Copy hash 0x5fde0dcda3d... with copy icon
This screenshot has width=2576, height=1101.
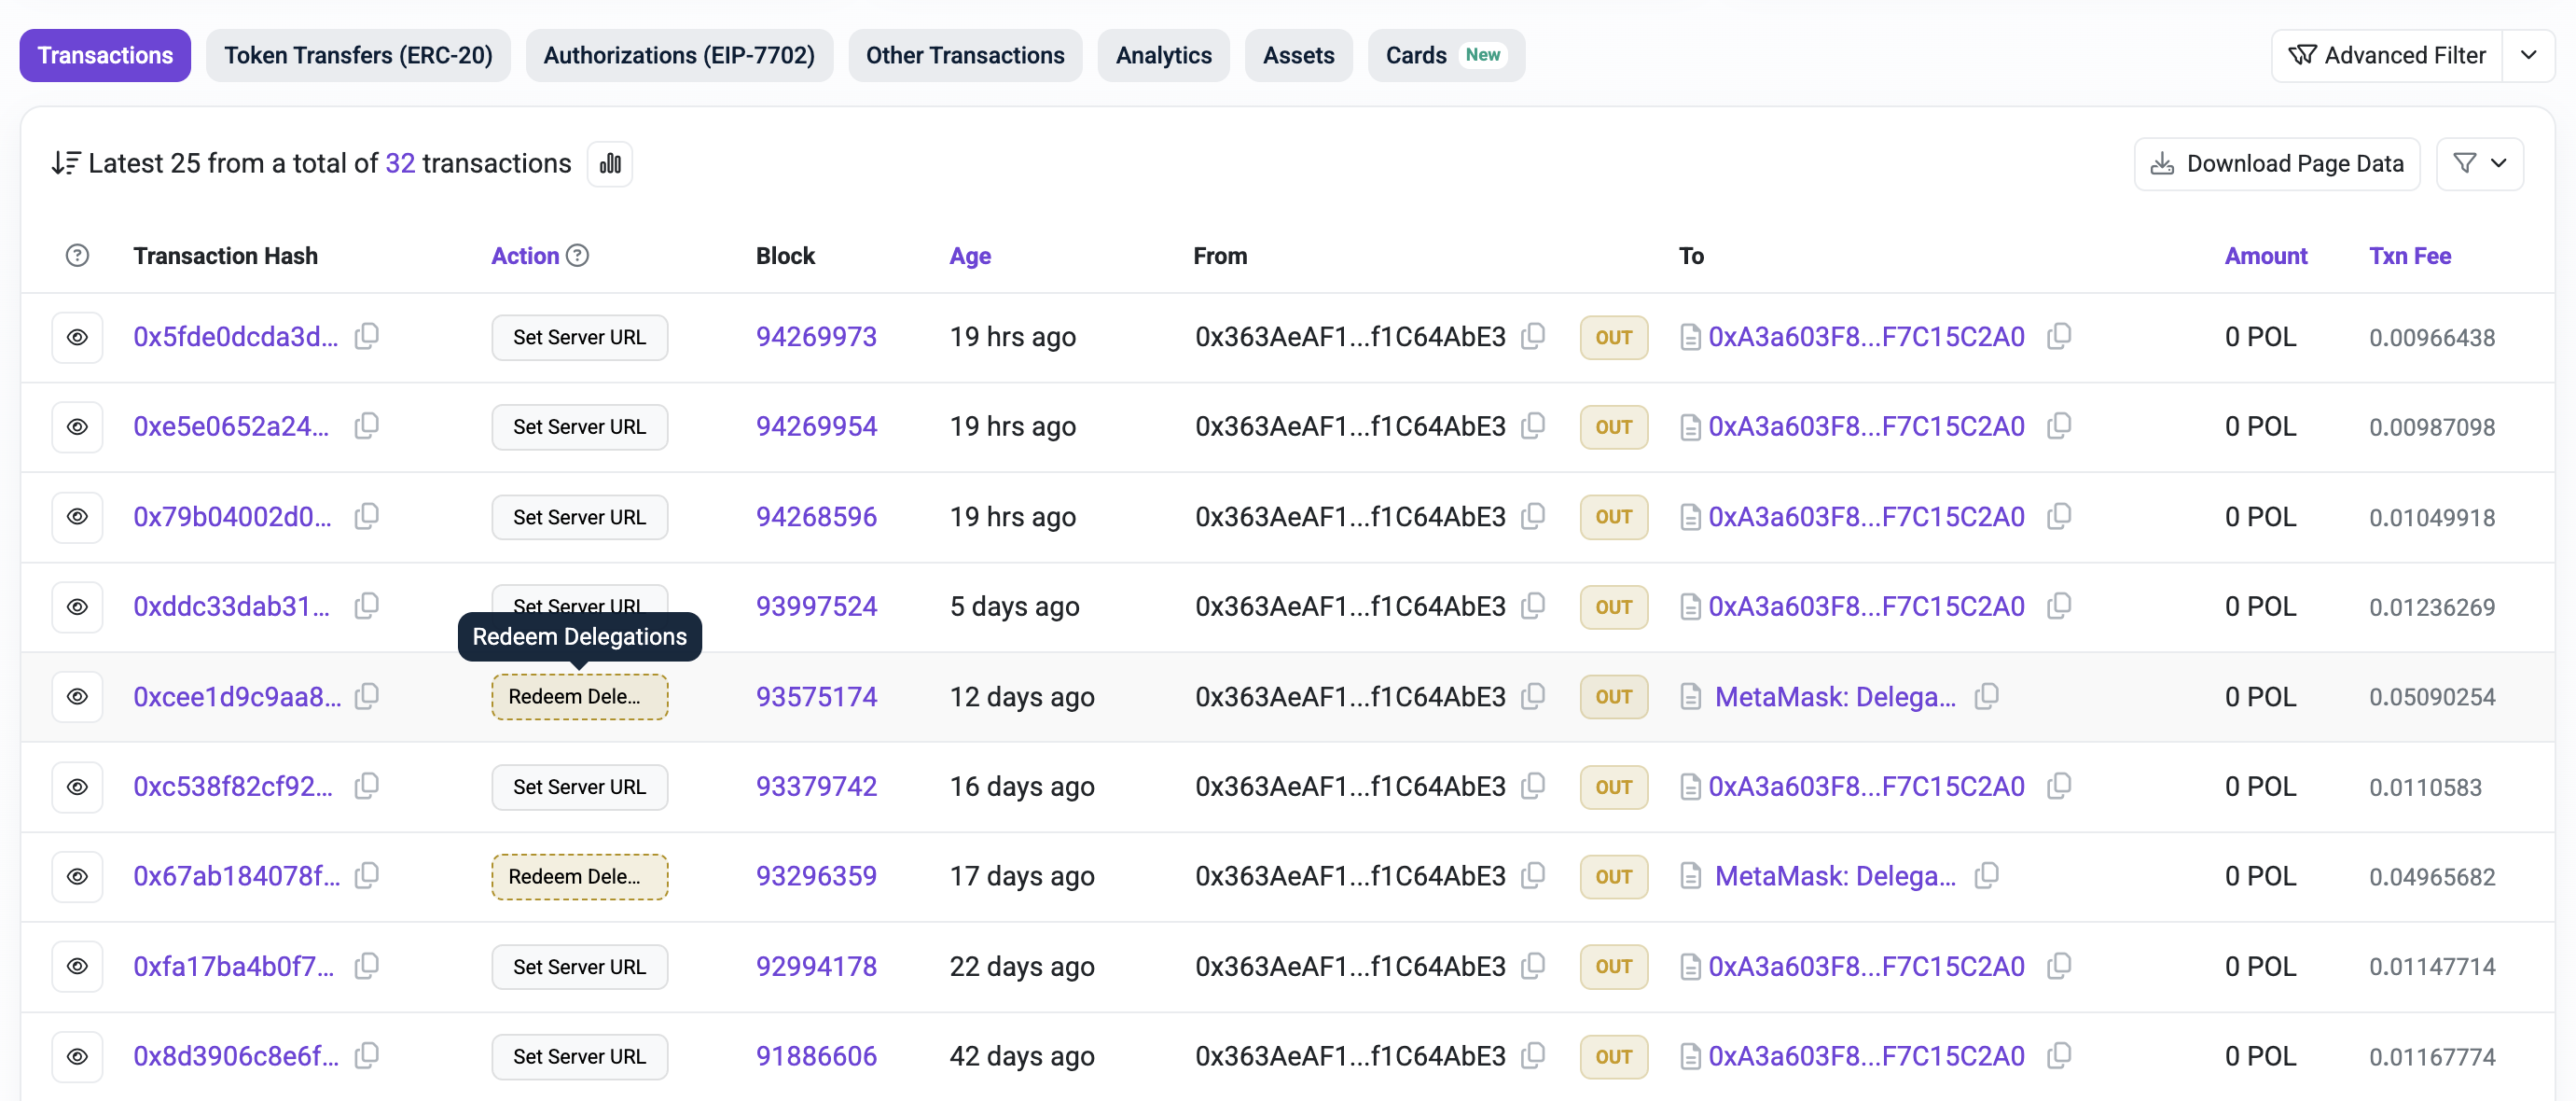pyautogui.click(x=367, y=336)
